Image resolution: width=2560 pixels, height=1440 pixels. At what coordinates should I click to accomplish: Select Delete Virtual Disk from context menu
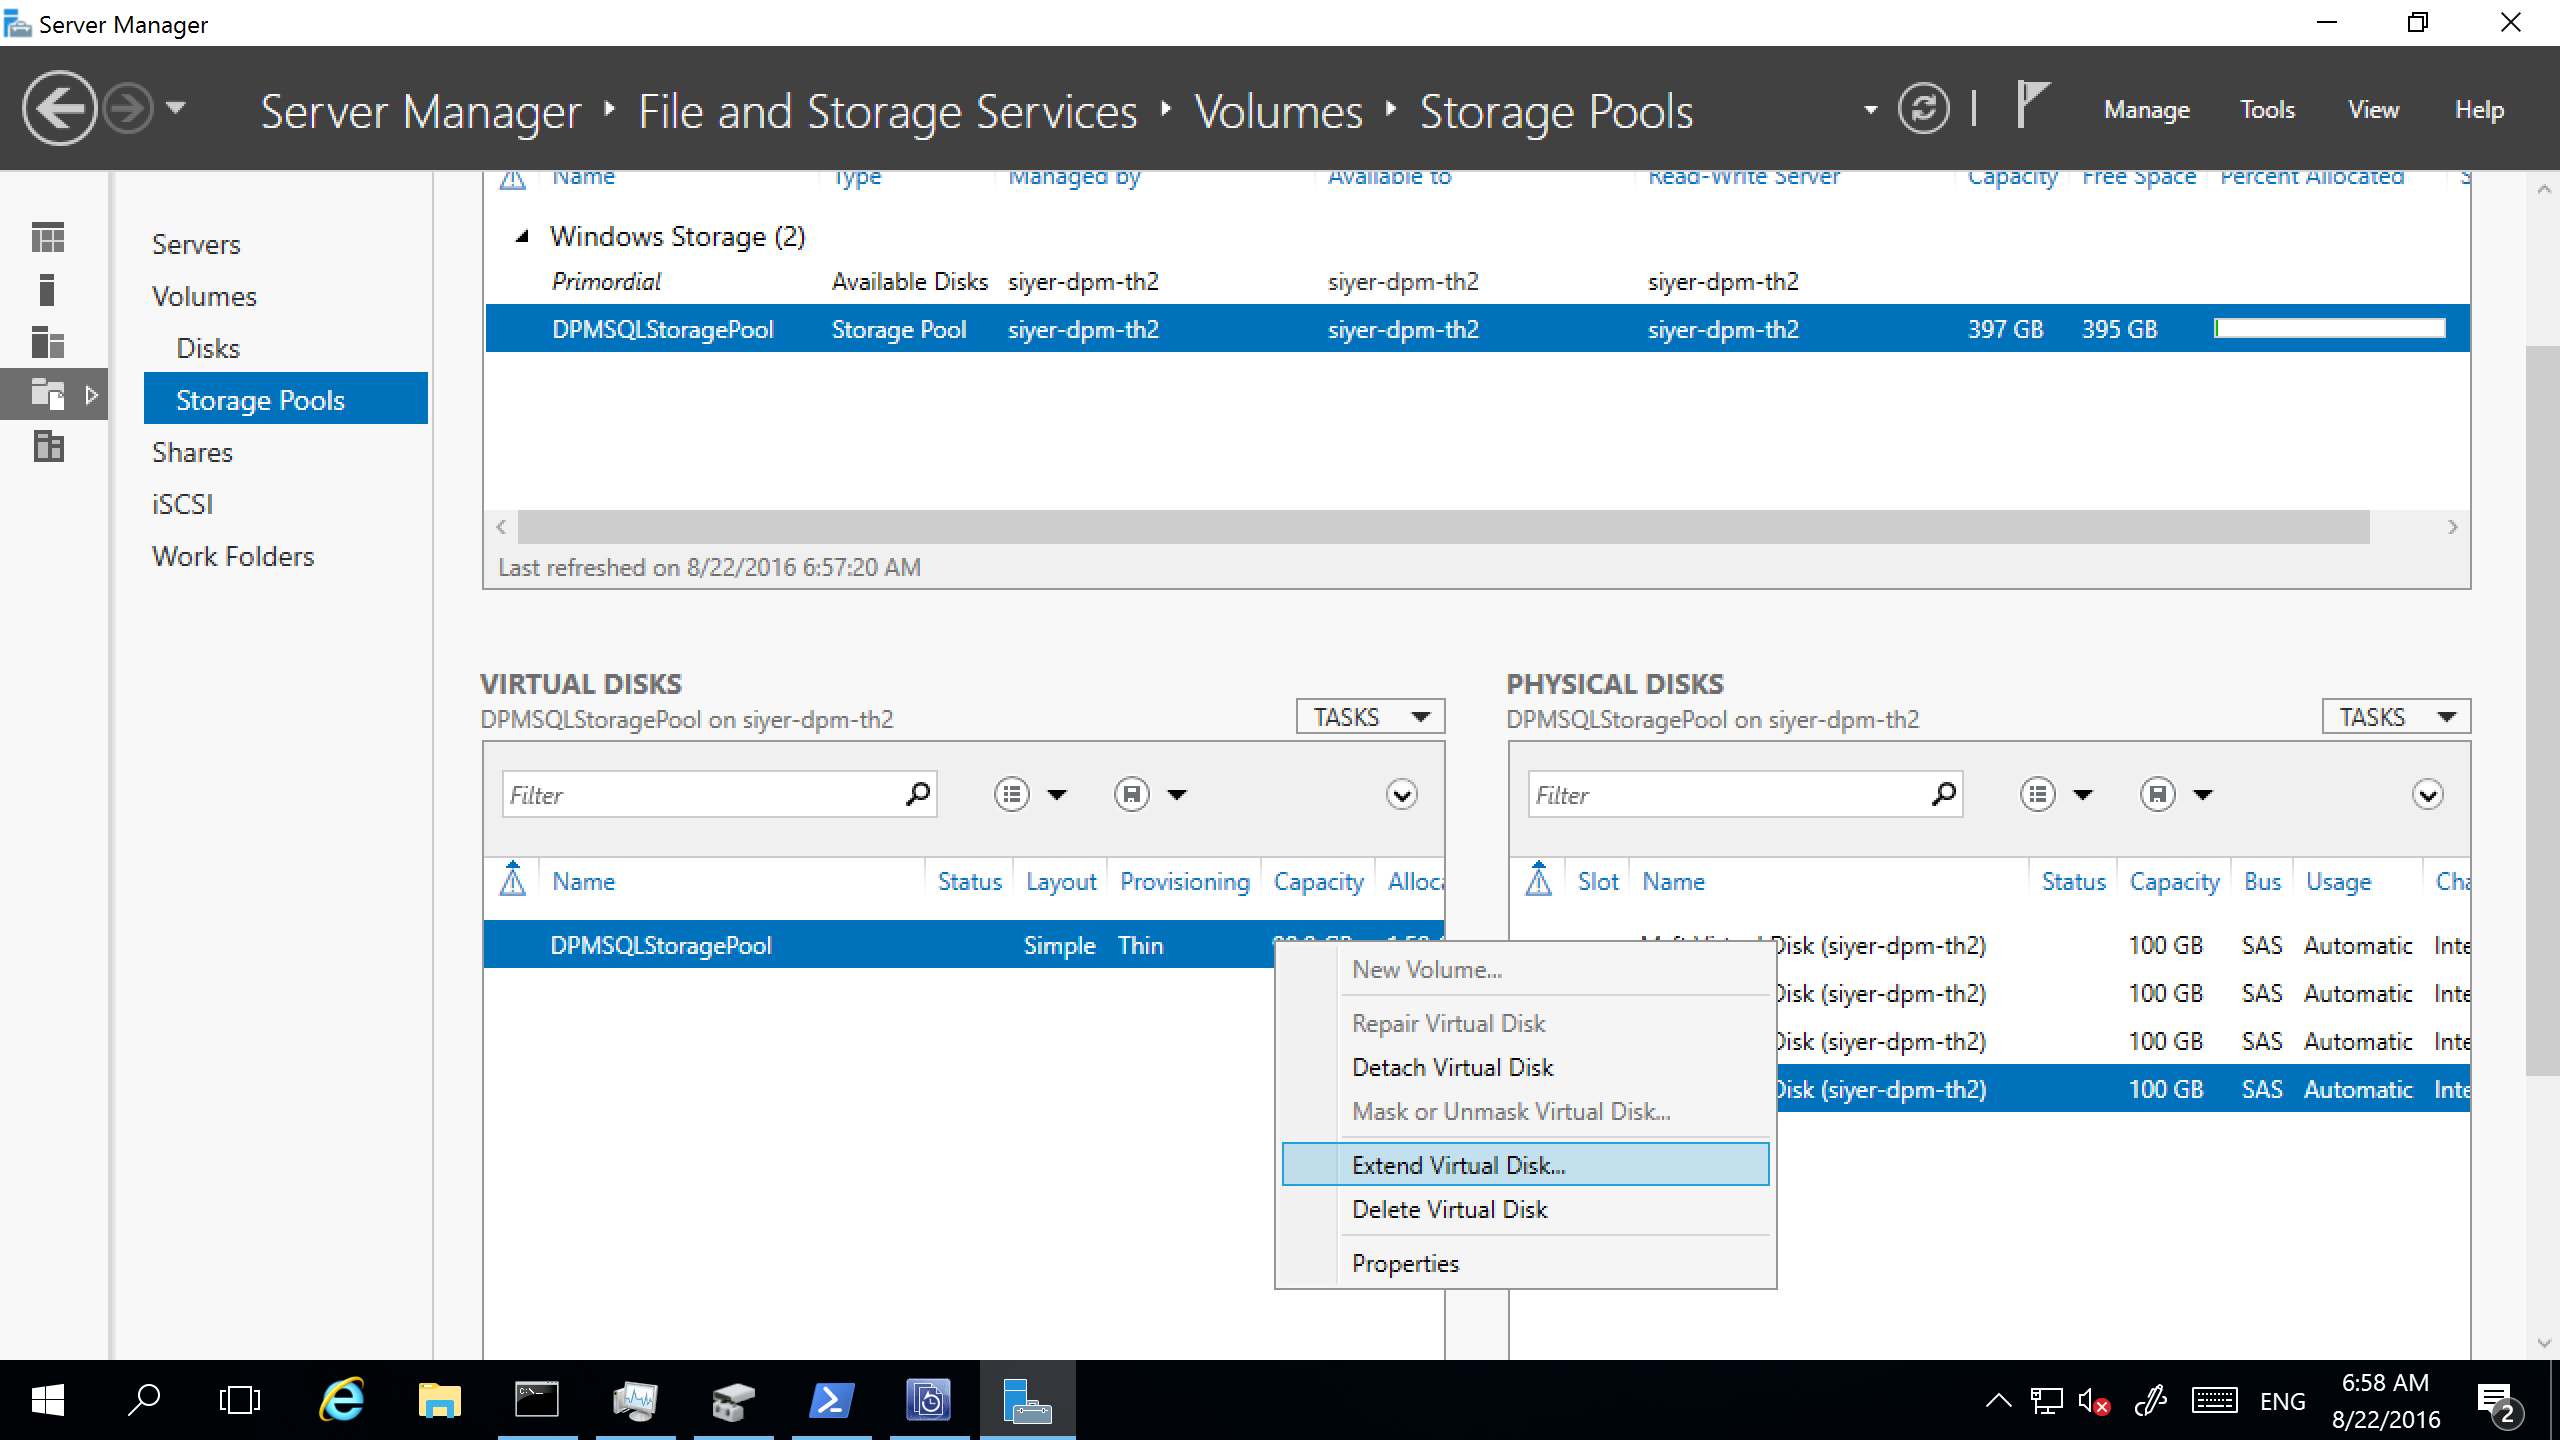pyautogui.click(x=1449, y=1210)
